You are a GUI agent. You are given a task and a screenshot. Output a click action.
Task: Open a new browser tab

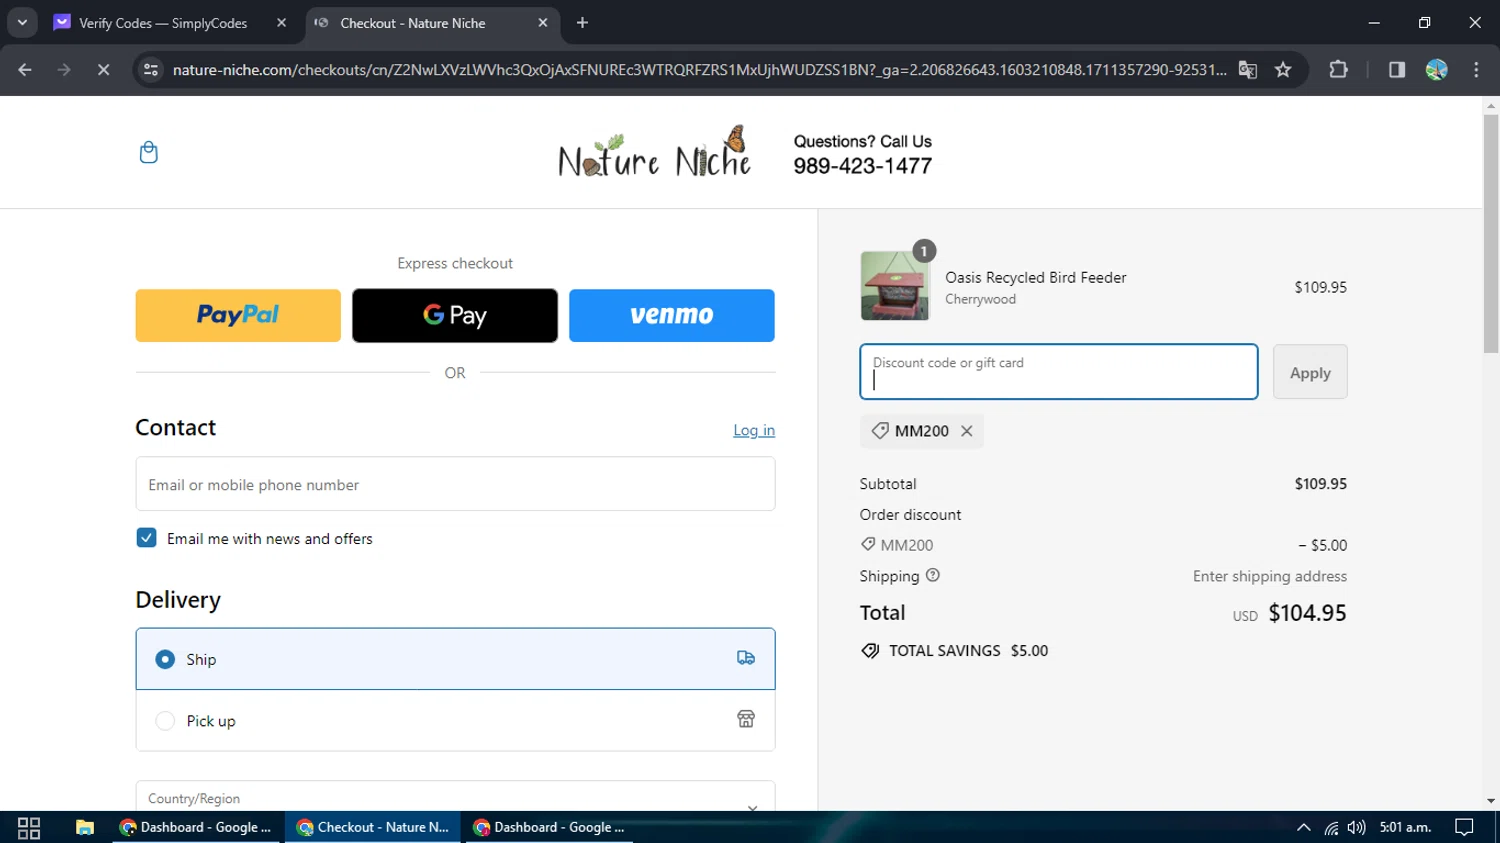582,23
